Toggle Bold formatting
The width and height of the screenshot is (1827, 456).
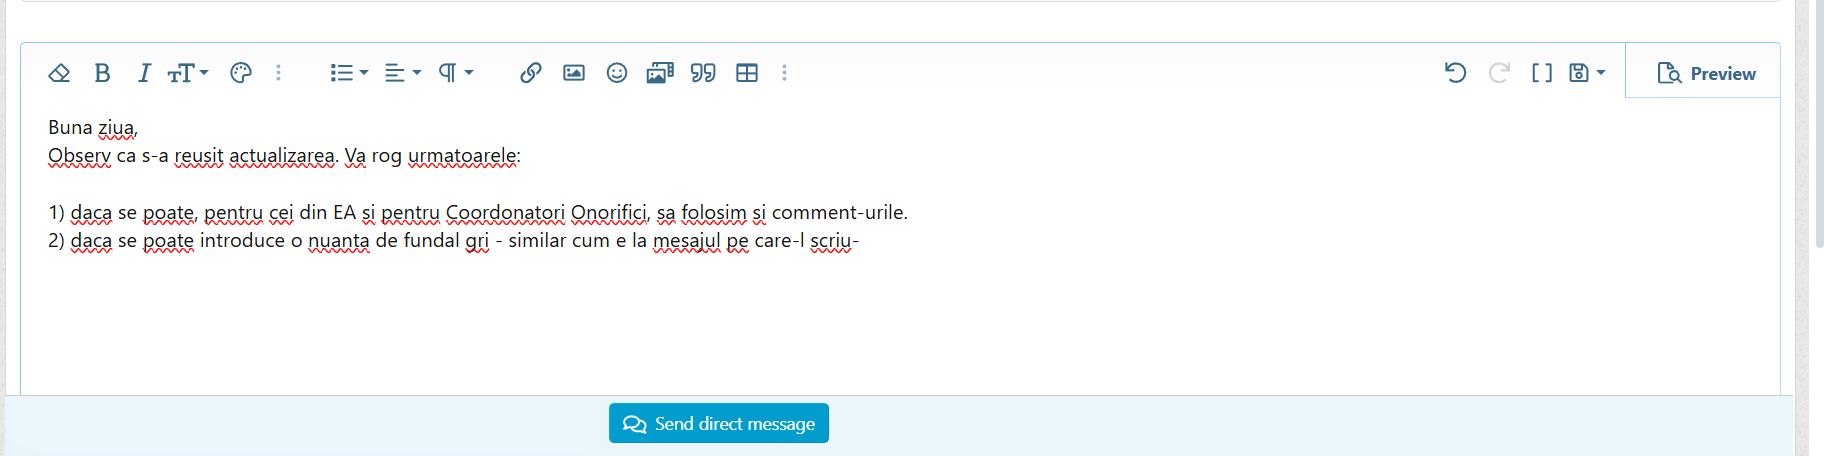(x=102, y=73)
